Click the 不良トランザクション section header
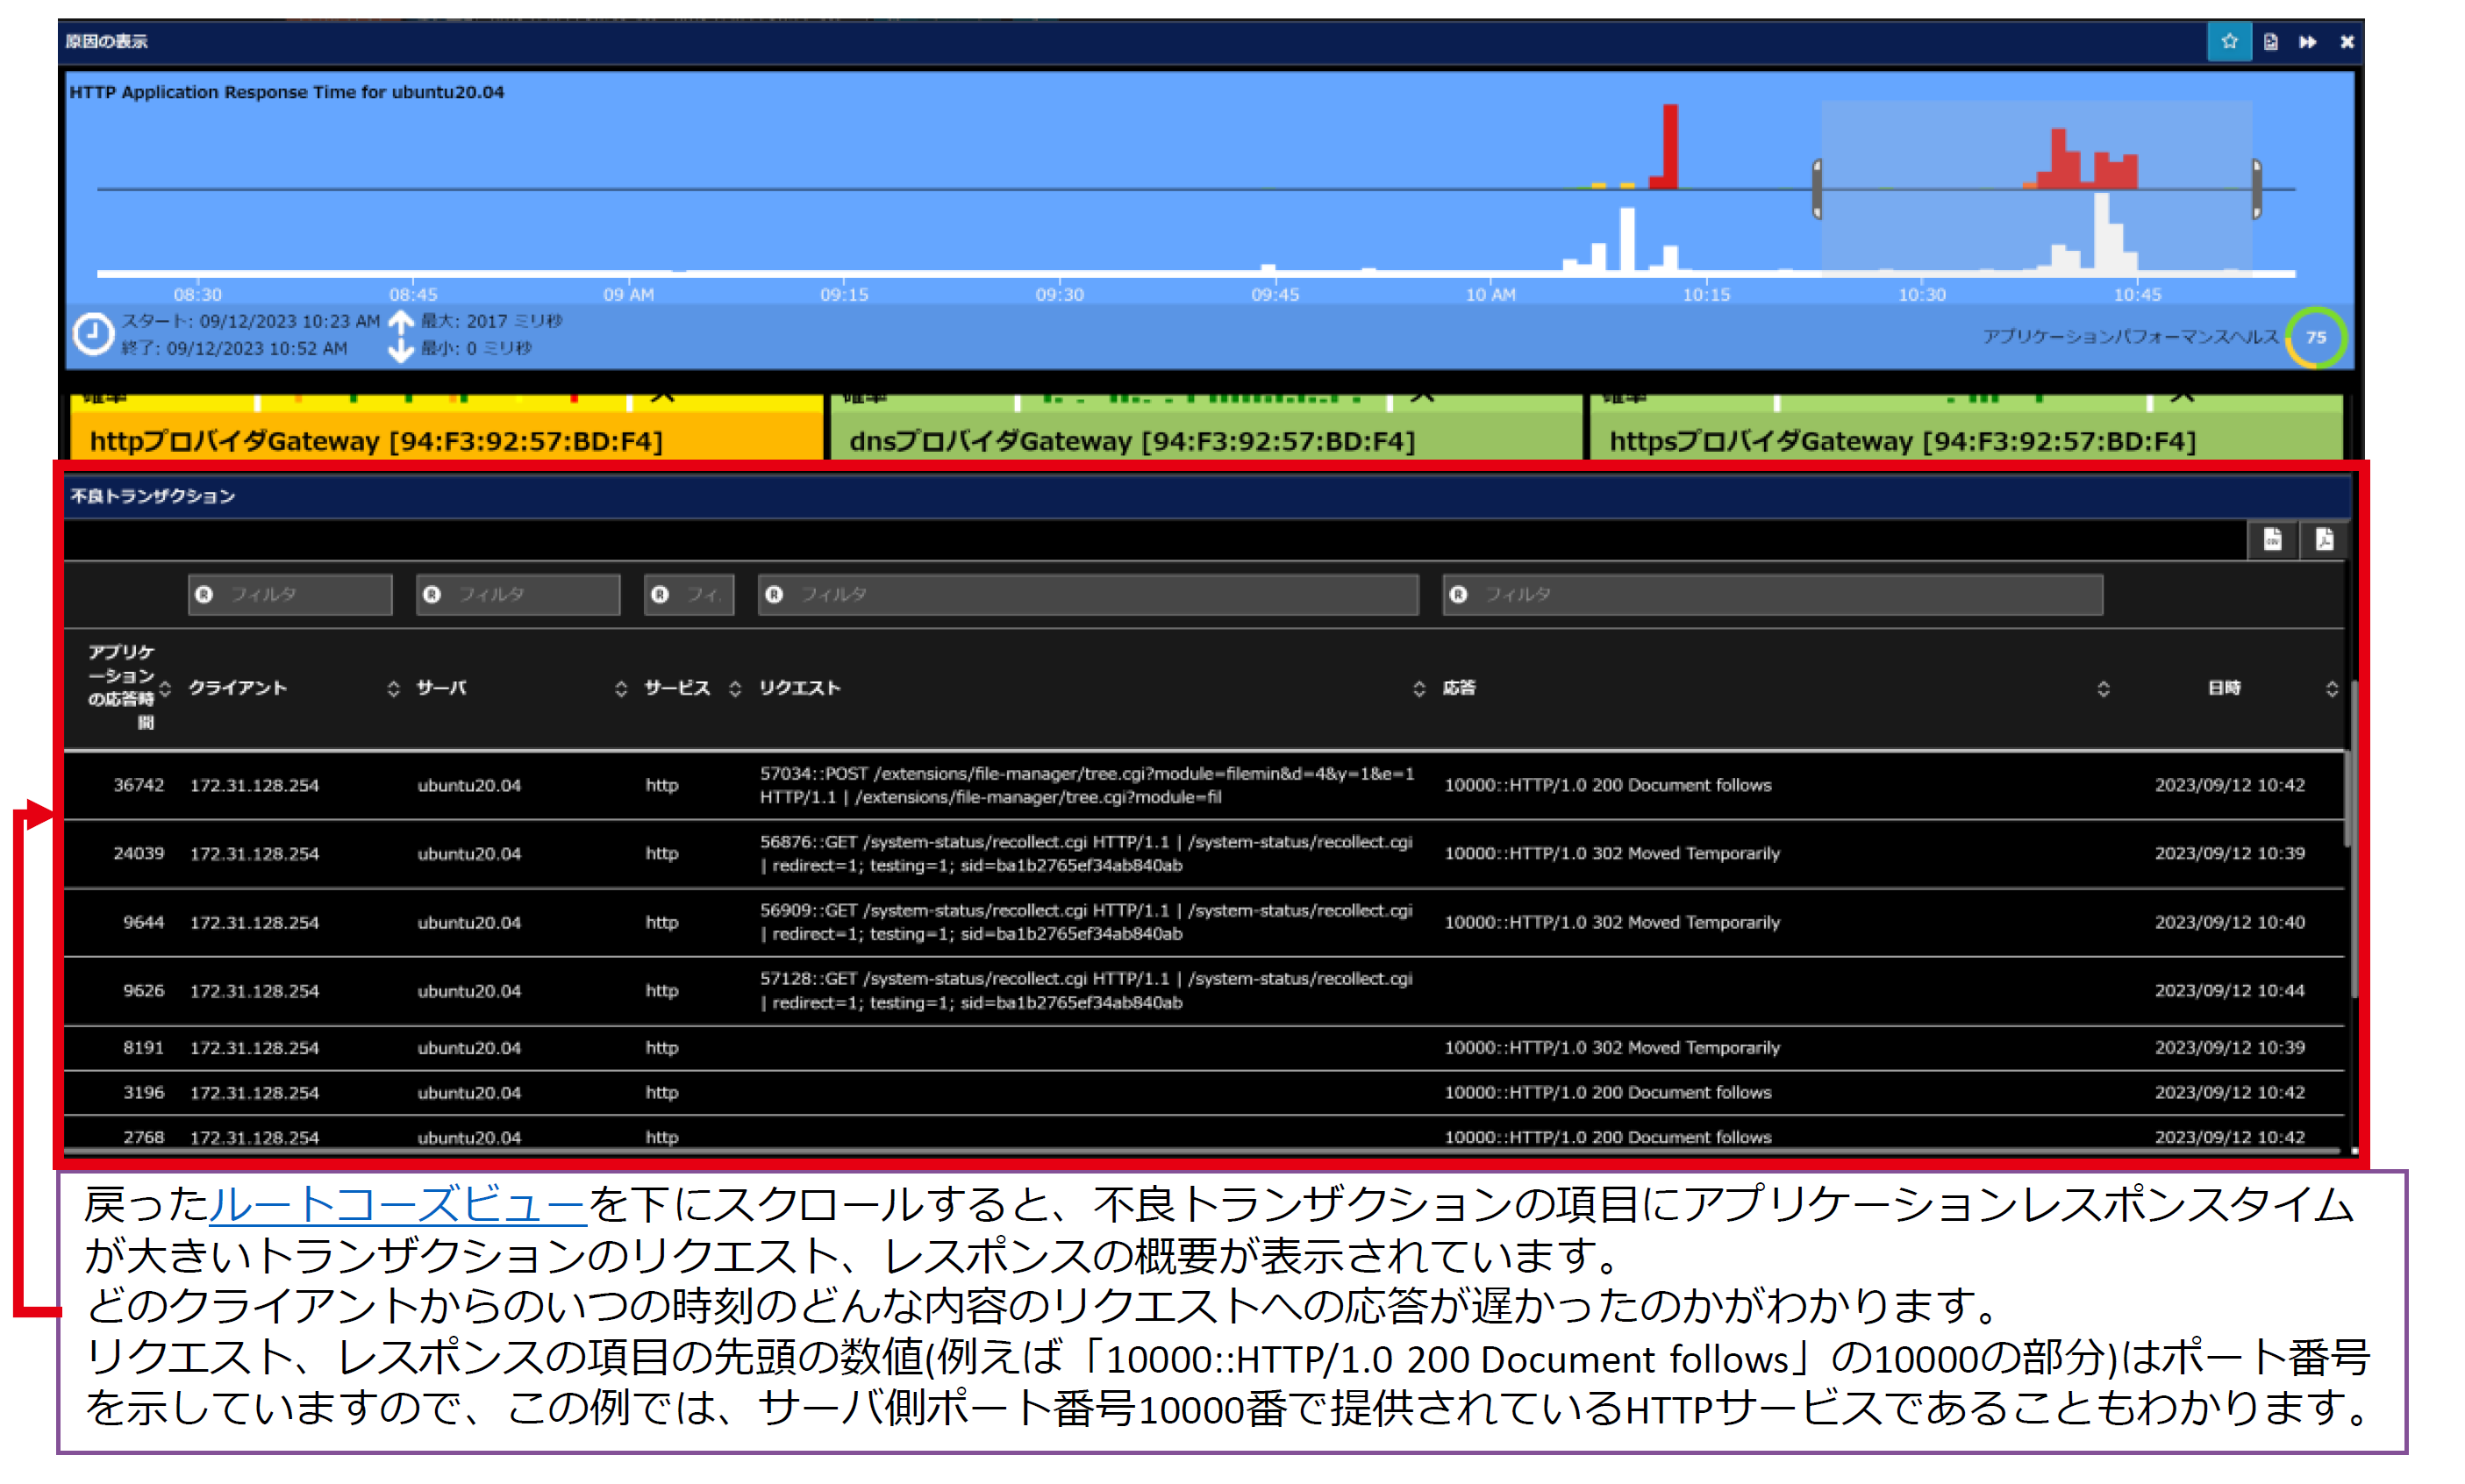 [1206, 497]
